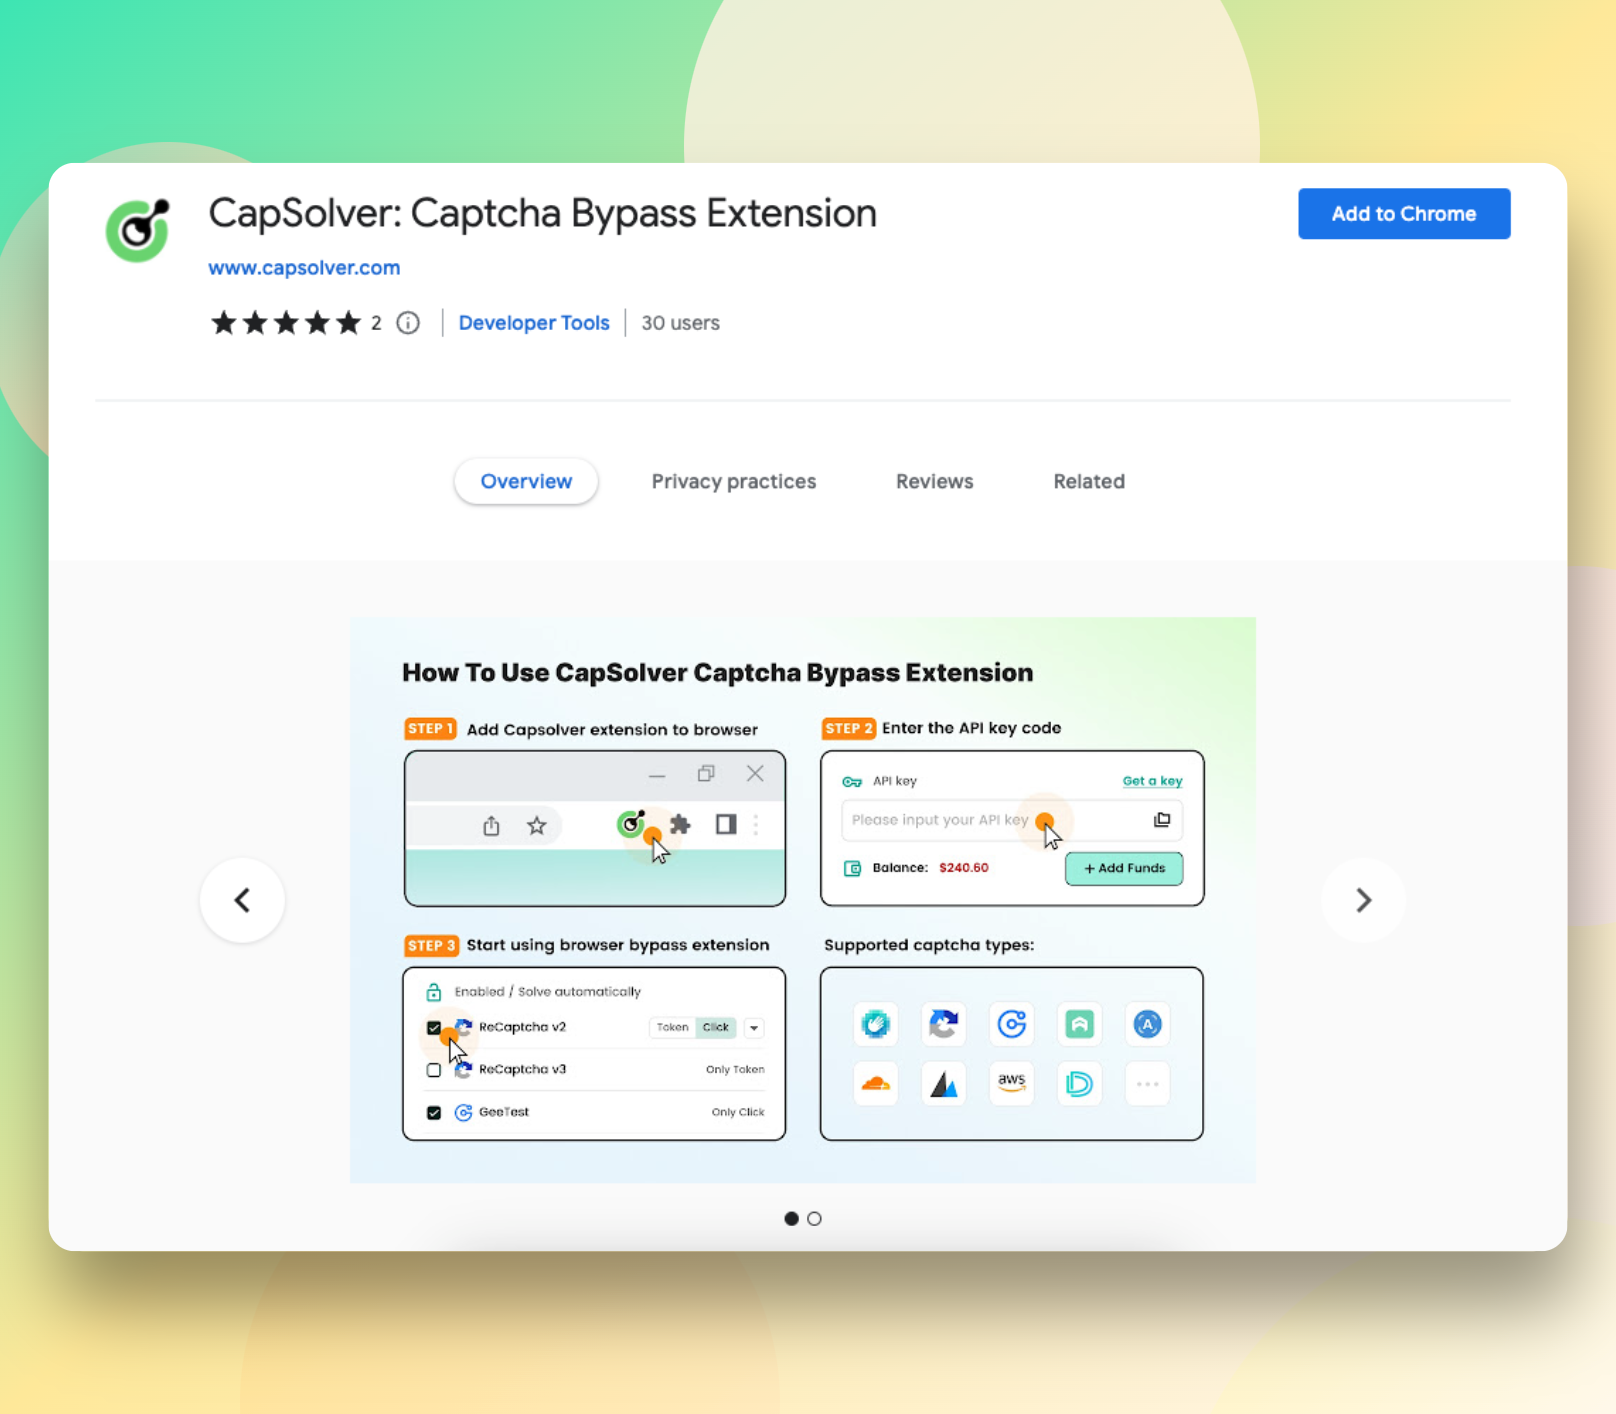Viewport: 1616px width, 1414px height.
Task: Click the Cloudflare cloud icon
Action: [x=875, y=1083]
